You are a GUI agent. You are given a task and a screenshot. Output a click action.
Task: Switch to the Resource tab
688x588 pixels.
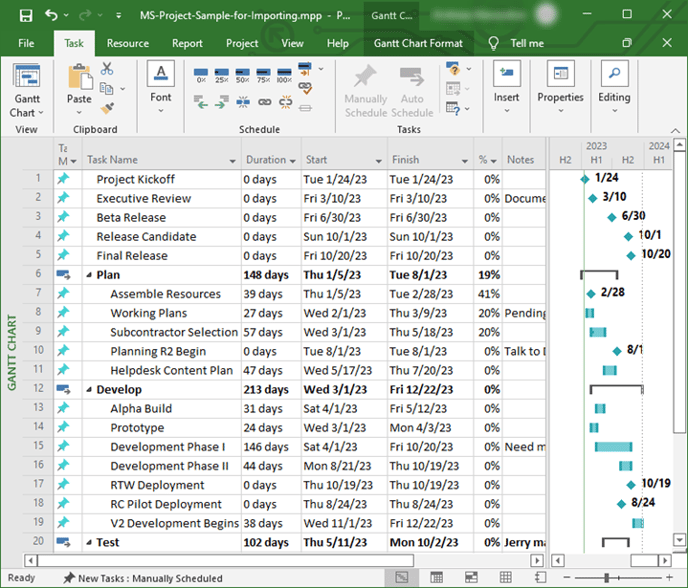(x=128, y=43)
